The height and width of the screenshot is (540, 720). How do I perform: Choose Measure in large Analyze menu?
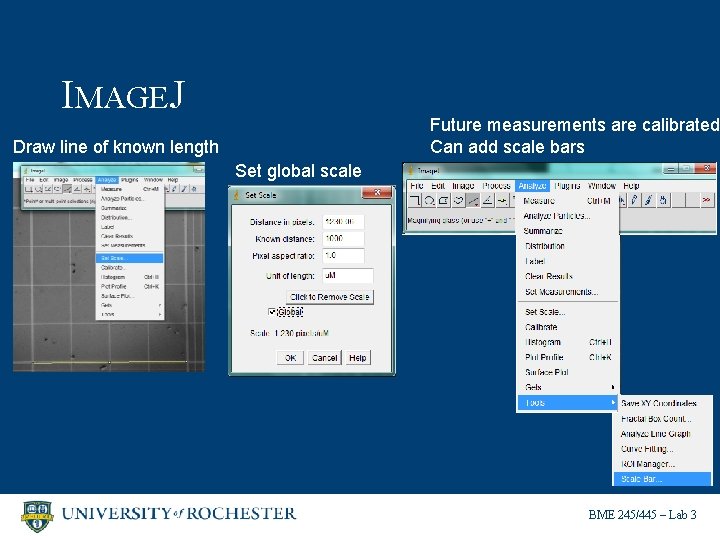[x=568, y=201]
